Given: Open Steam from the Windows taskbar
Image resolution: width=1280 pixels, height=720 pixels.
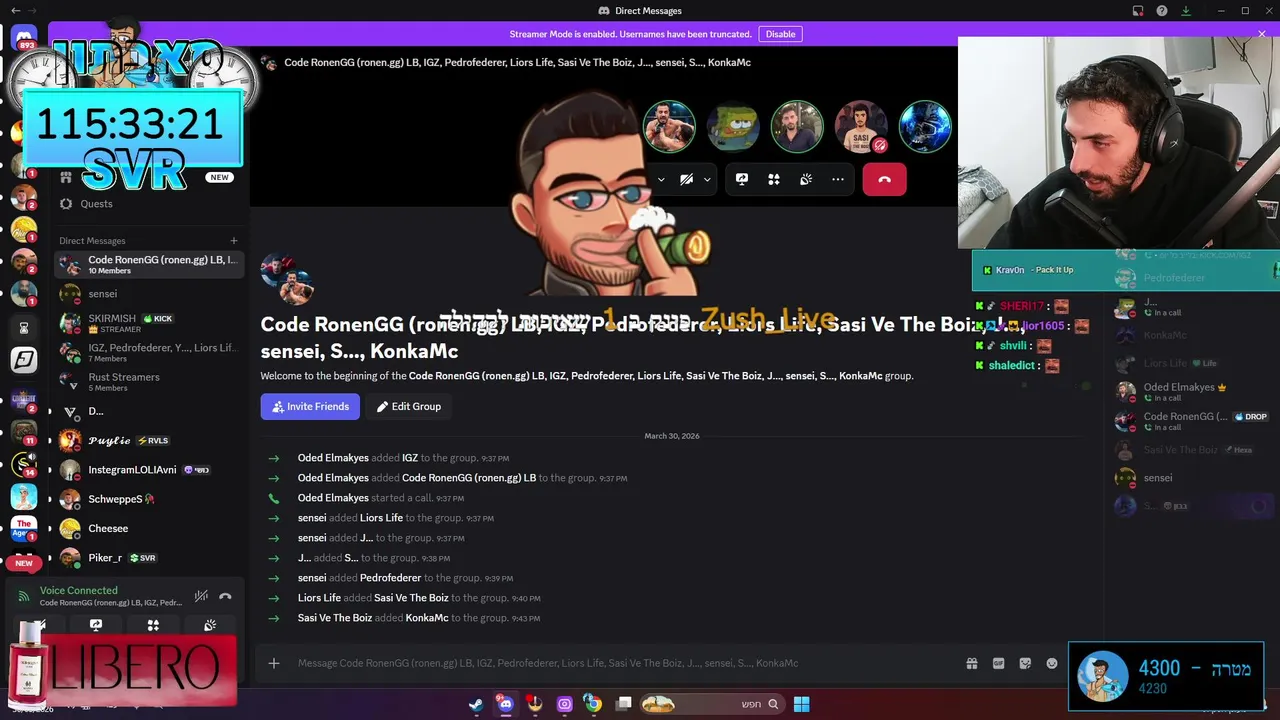Looking at the screenshot, I should 477,704.
